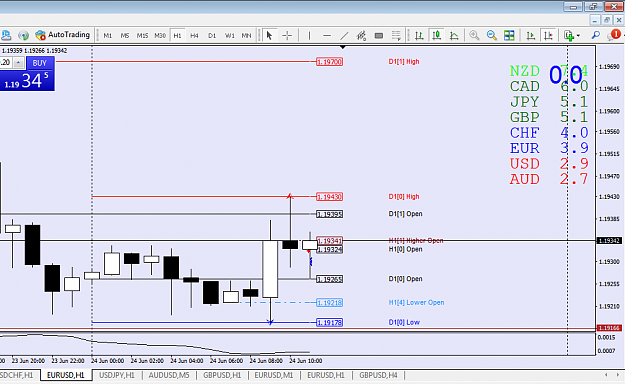Switch chart to line chart style
The width and height of the screenshot is (625, 384).
point(454,35)
